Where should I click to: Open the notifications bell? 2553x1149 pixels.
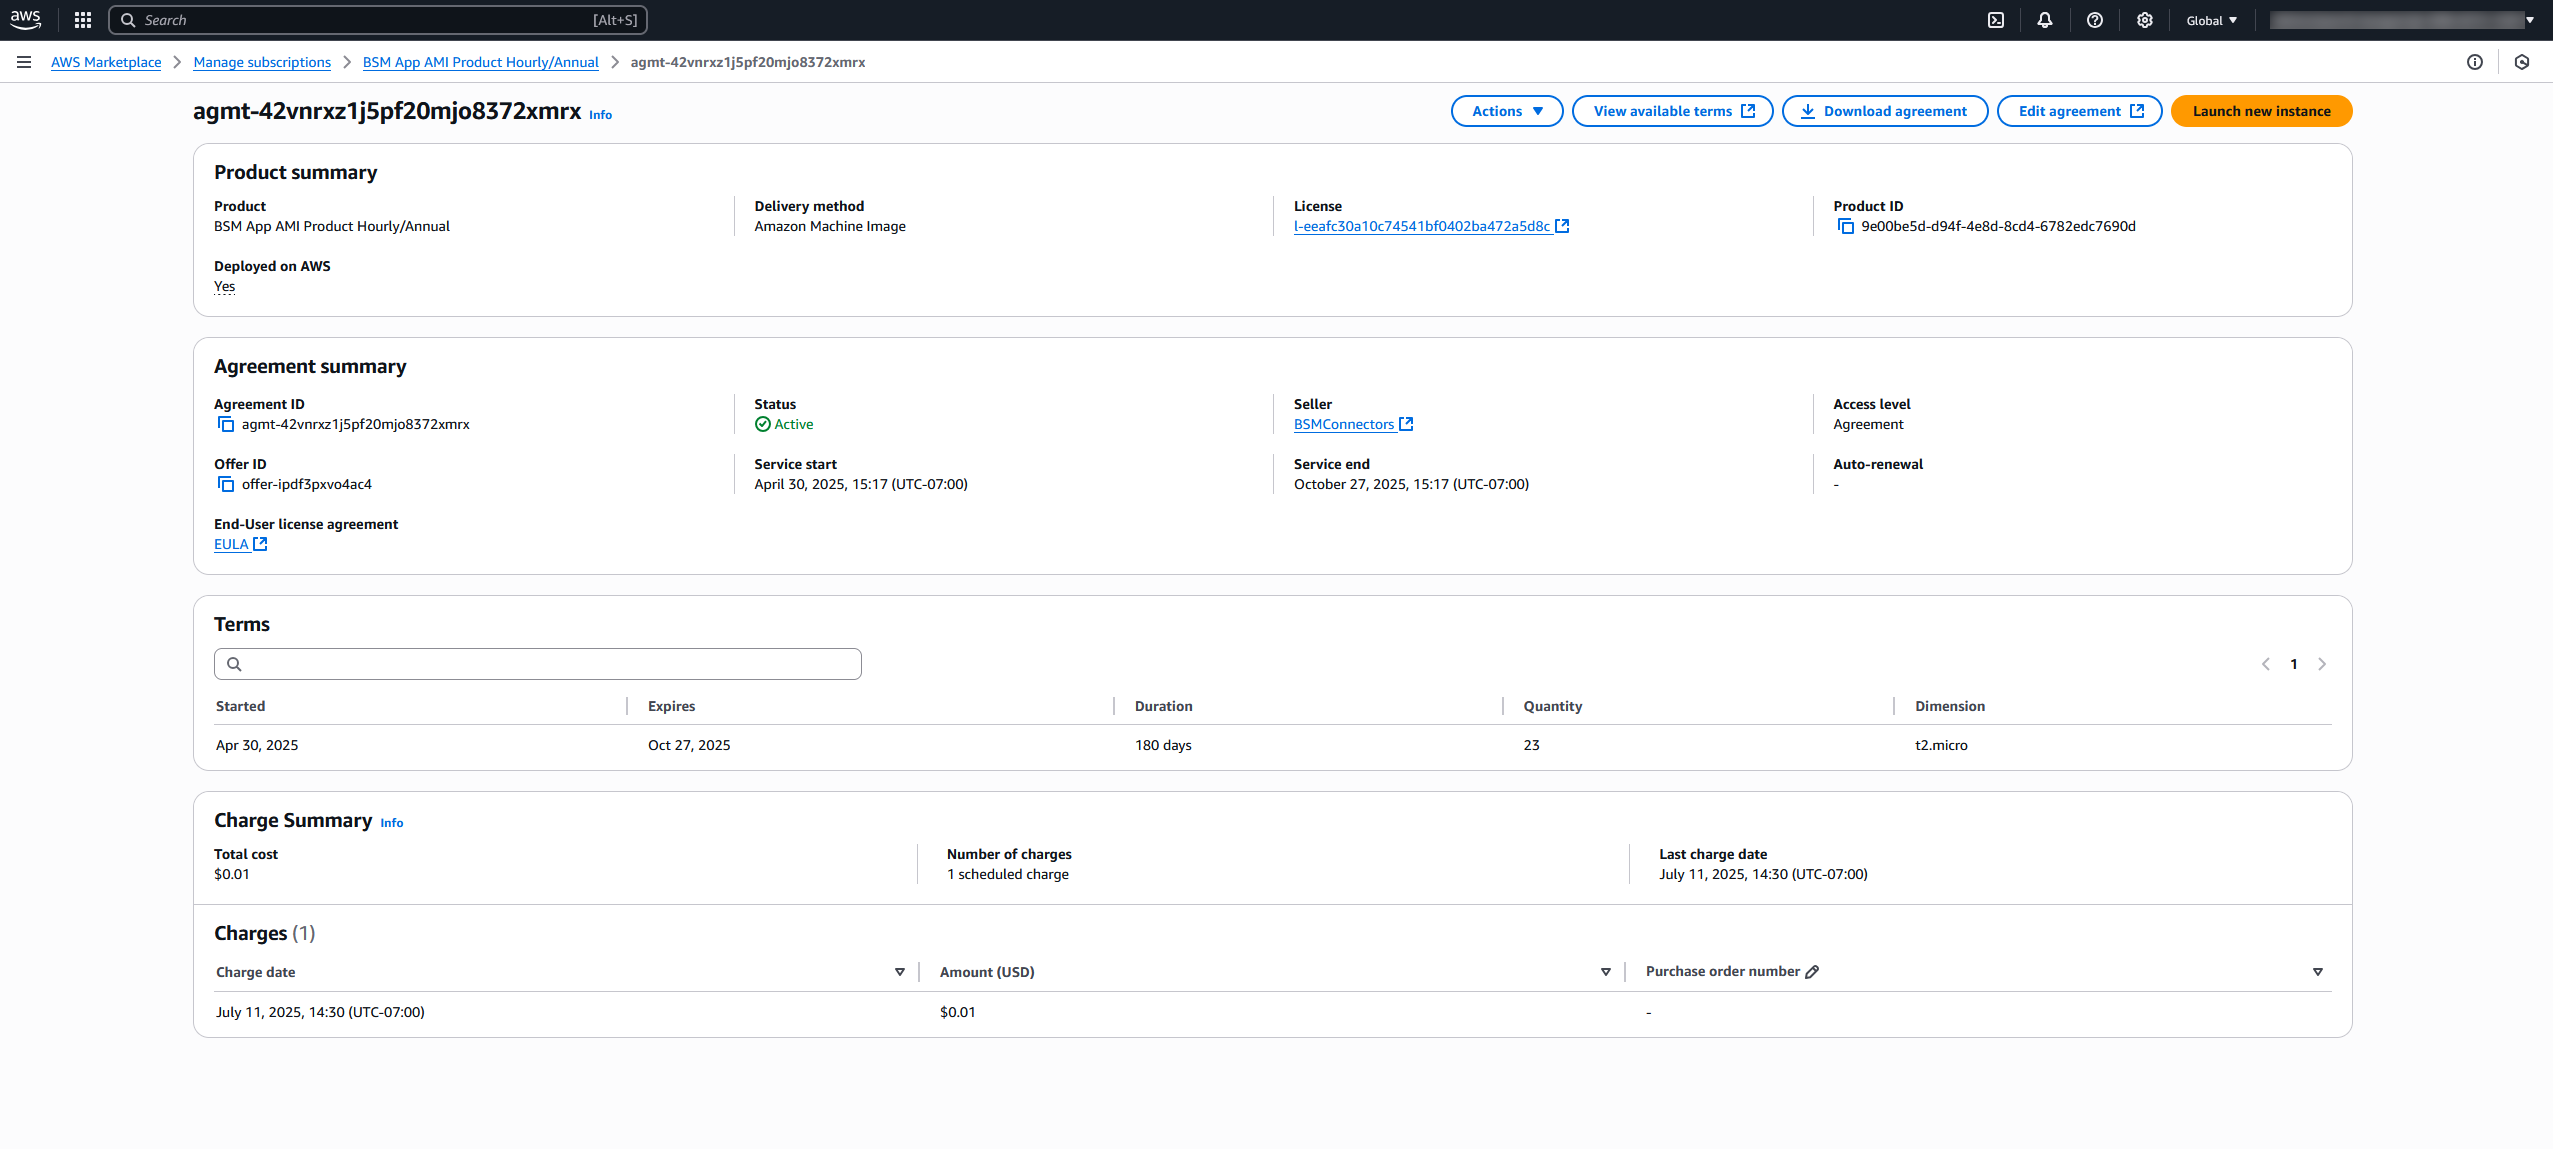pos(2045,20)
